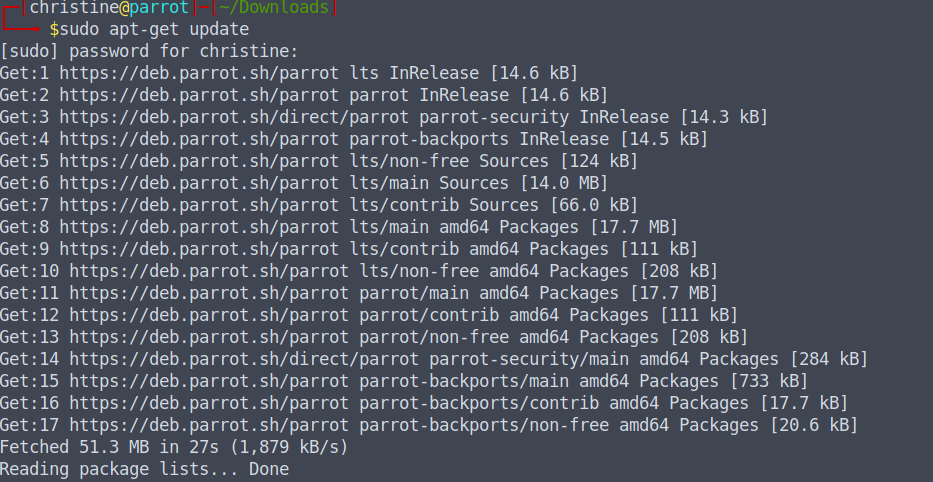The width and height of the screenshot is (933, 482).
Task: Click the '[733 kB]' size on Get:15
Action: [x=768, y=381]
